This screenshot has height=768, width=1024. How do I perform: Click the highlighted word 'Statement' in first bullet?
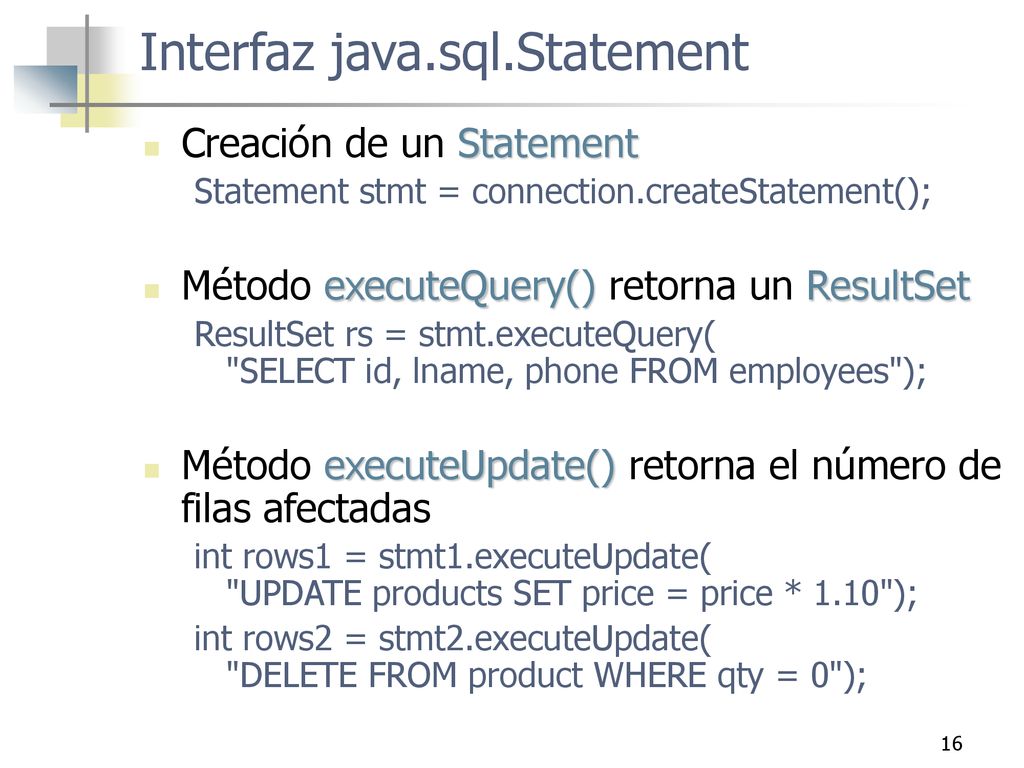[548, 144]
